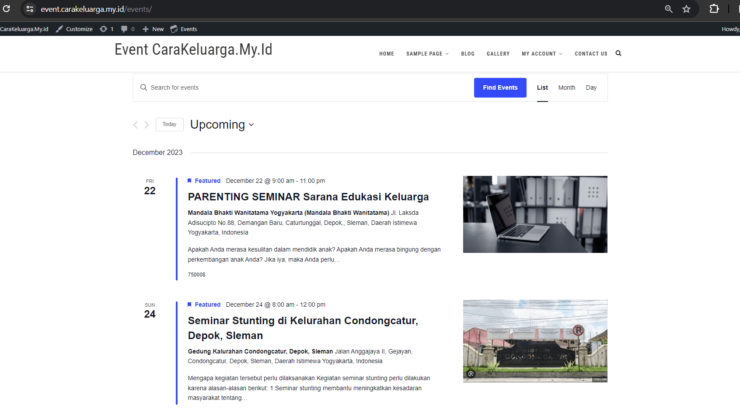Click 'Gedung Kalurahan Condongcatur, Depok, Sleman' venue text
This screenshot has height=420, width=740.
tap(260, 352)
